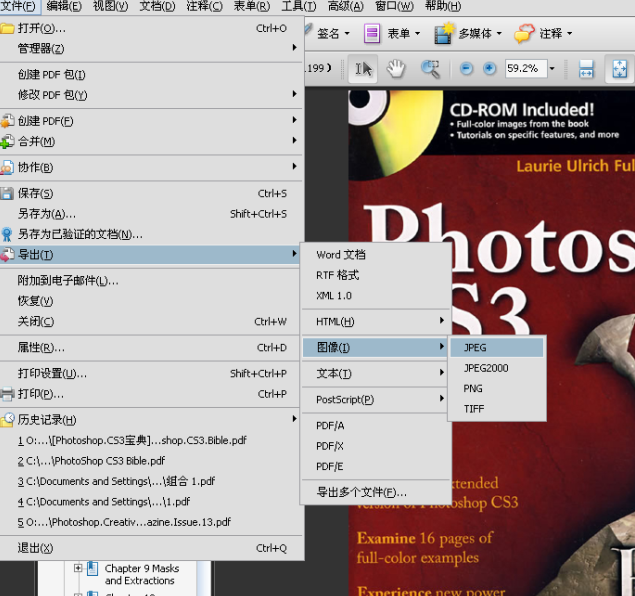635x596 pixels.
Task: Open the Multimedia (多媒体) dropdown arrow
Action: click(x=499, y=34)
